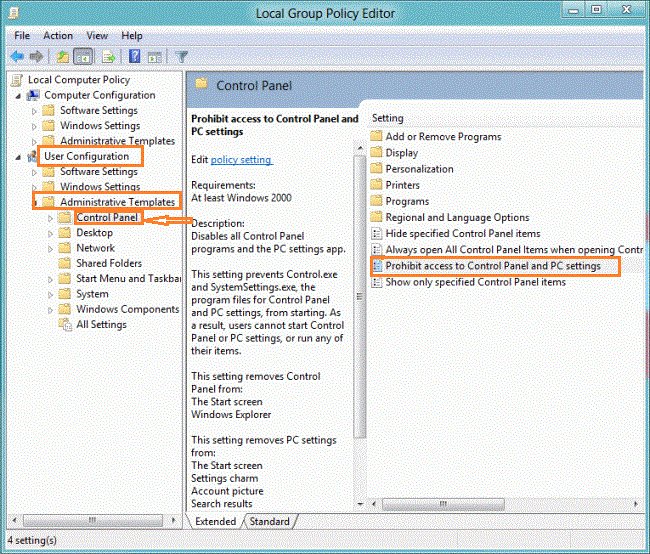
Task: Click the Forward arrow toolbar icon
Action: tap(36, 56)
